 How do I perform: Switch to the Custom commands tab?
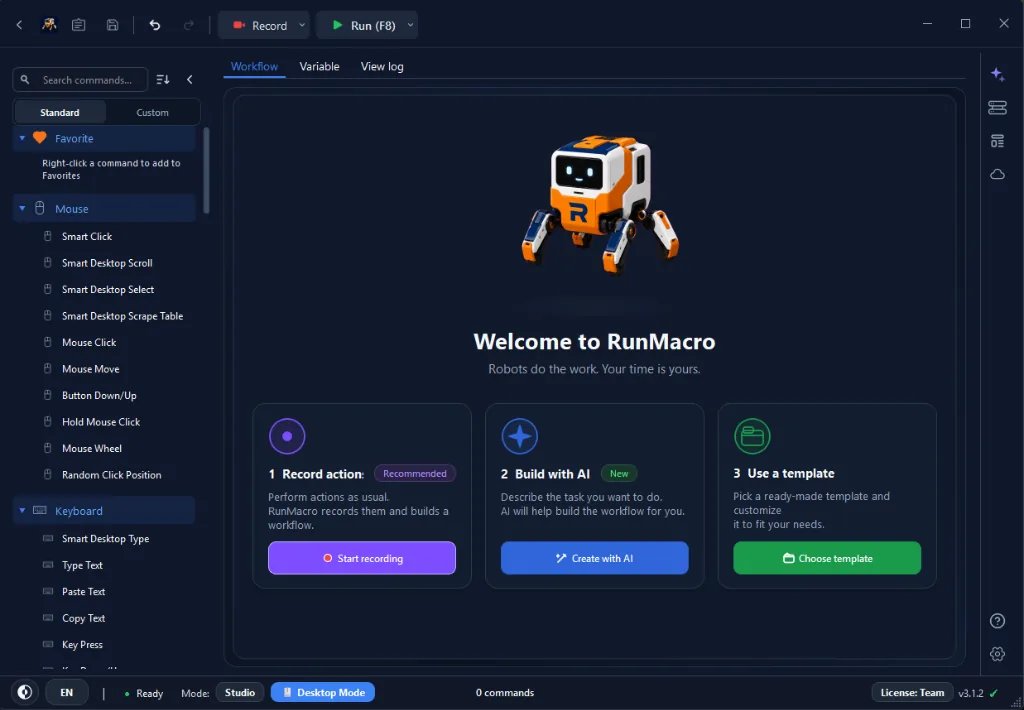pos(152,112)
